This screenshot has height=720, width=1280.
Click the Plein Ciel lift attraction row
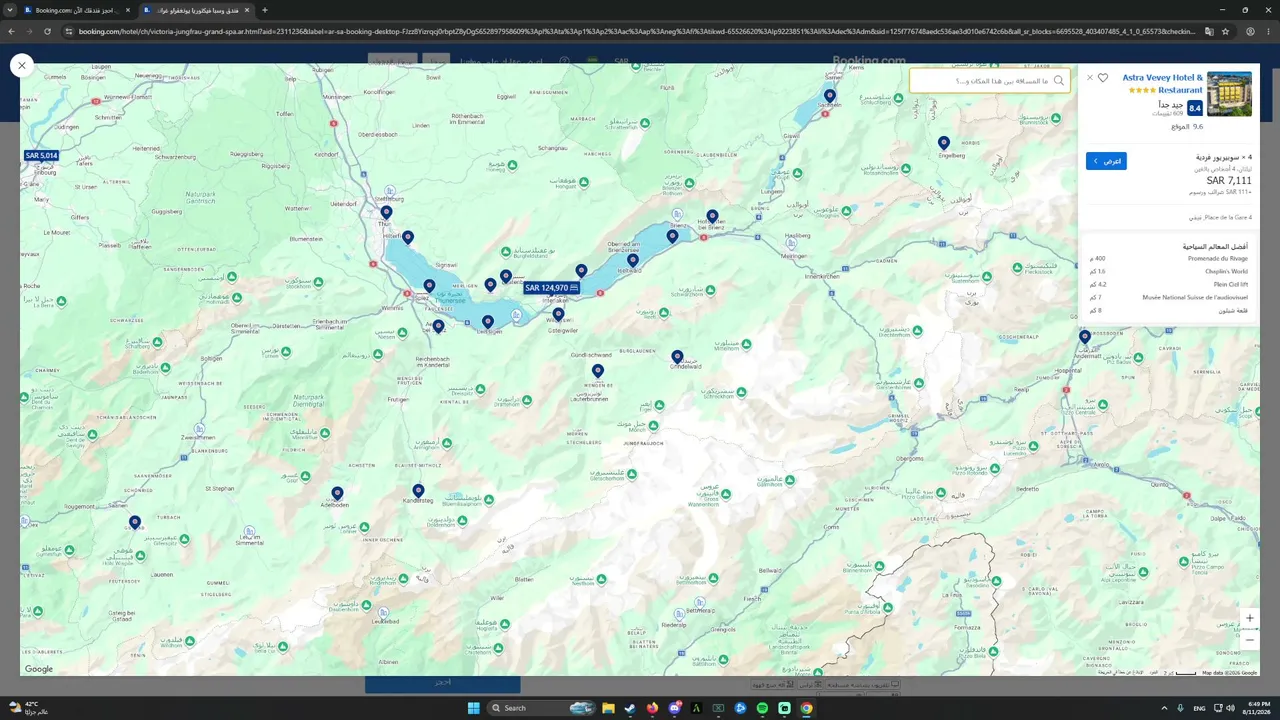coord(1168,285)
